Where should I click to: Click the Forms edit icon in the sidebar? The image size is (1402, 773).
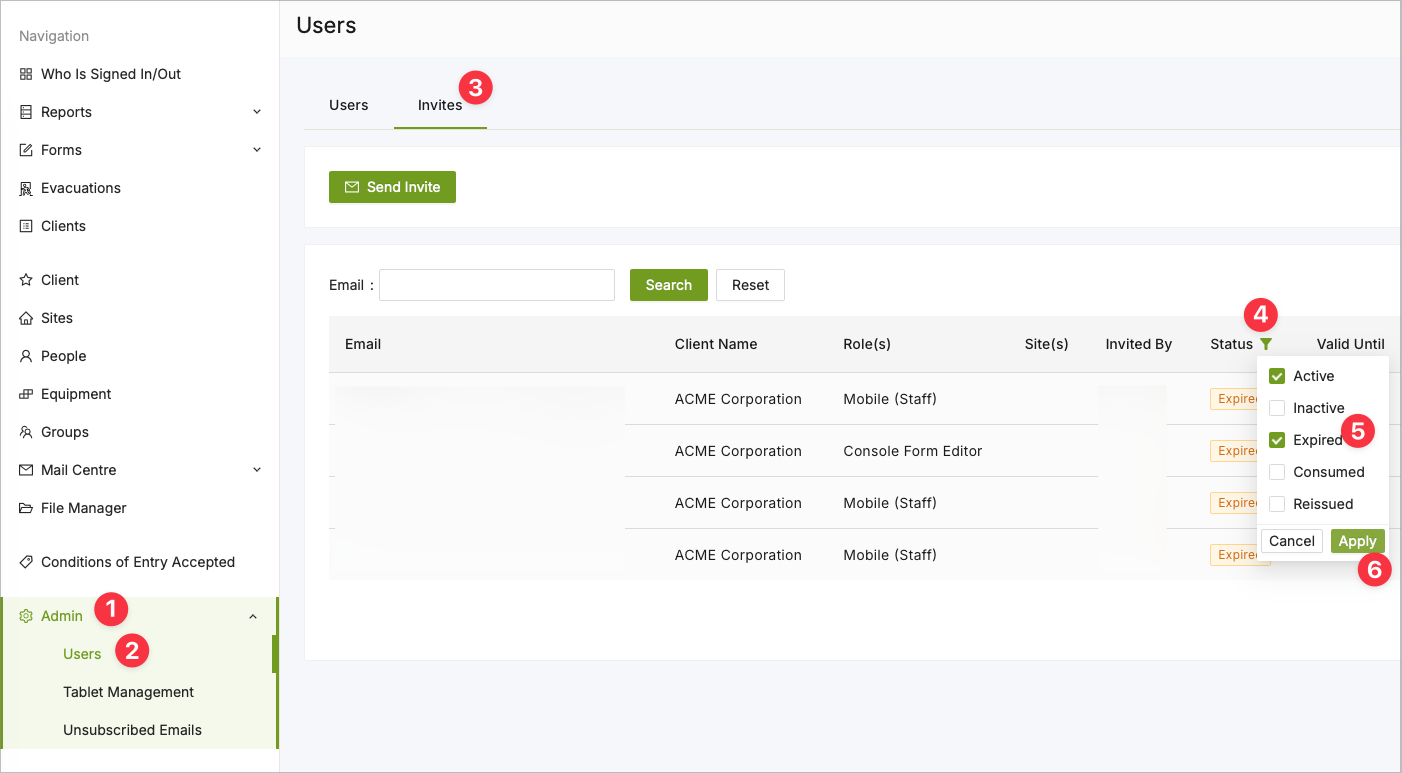click(26, 150)
